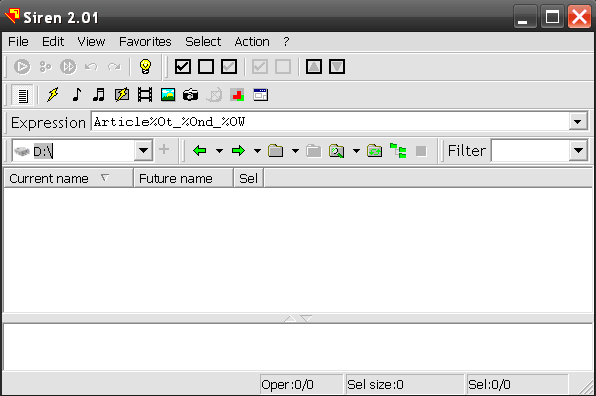Click the greyed-out sketch icon
The image size is (596, 396).
click(x=214, y=95)
